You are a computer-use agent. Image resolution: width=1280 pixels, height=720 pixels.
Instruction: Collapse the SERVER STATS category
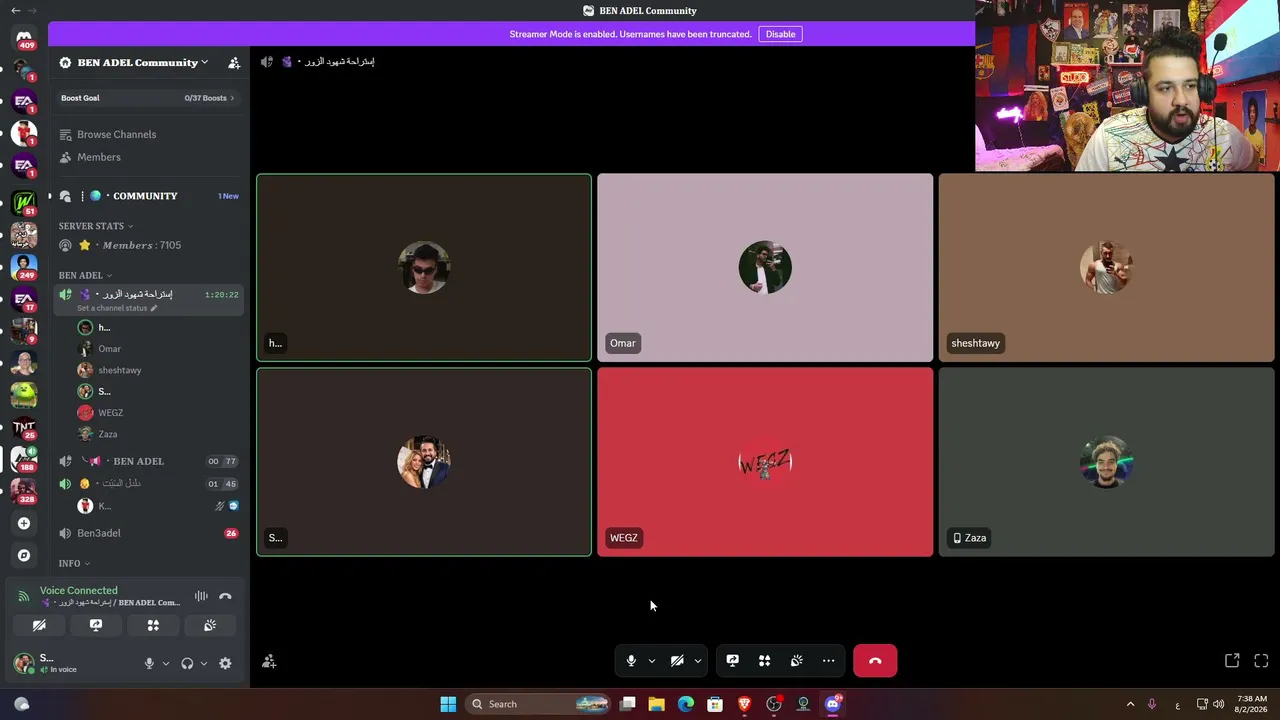click(96, 226)
